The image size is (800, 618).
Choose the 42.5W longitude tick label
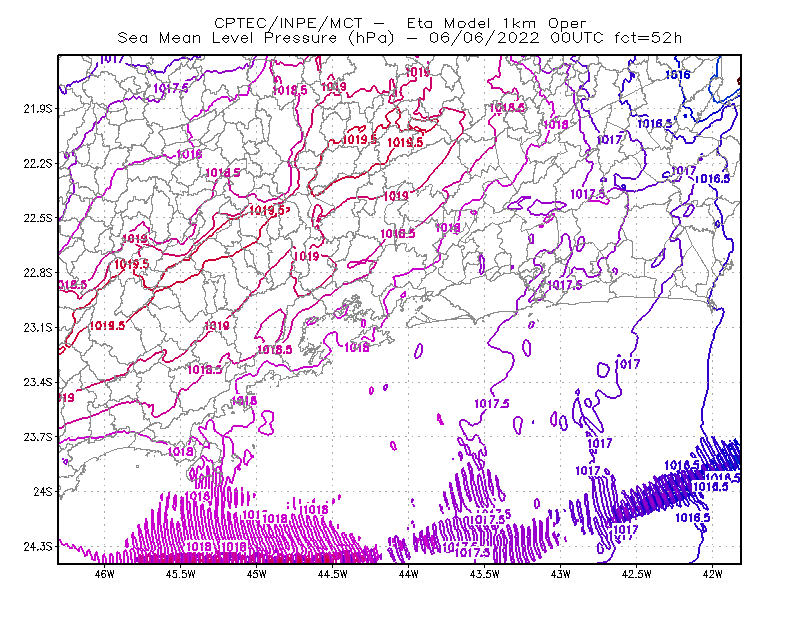636,574
